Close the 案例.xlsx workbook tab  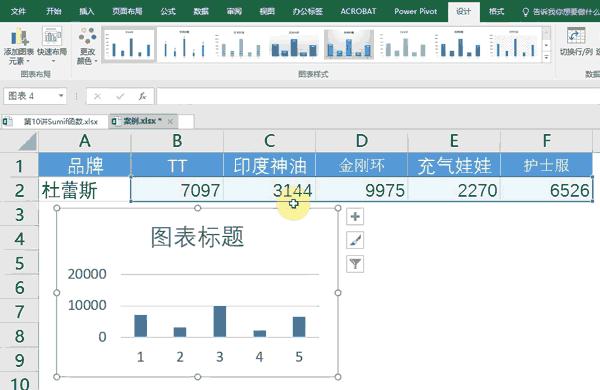point(170,122)
